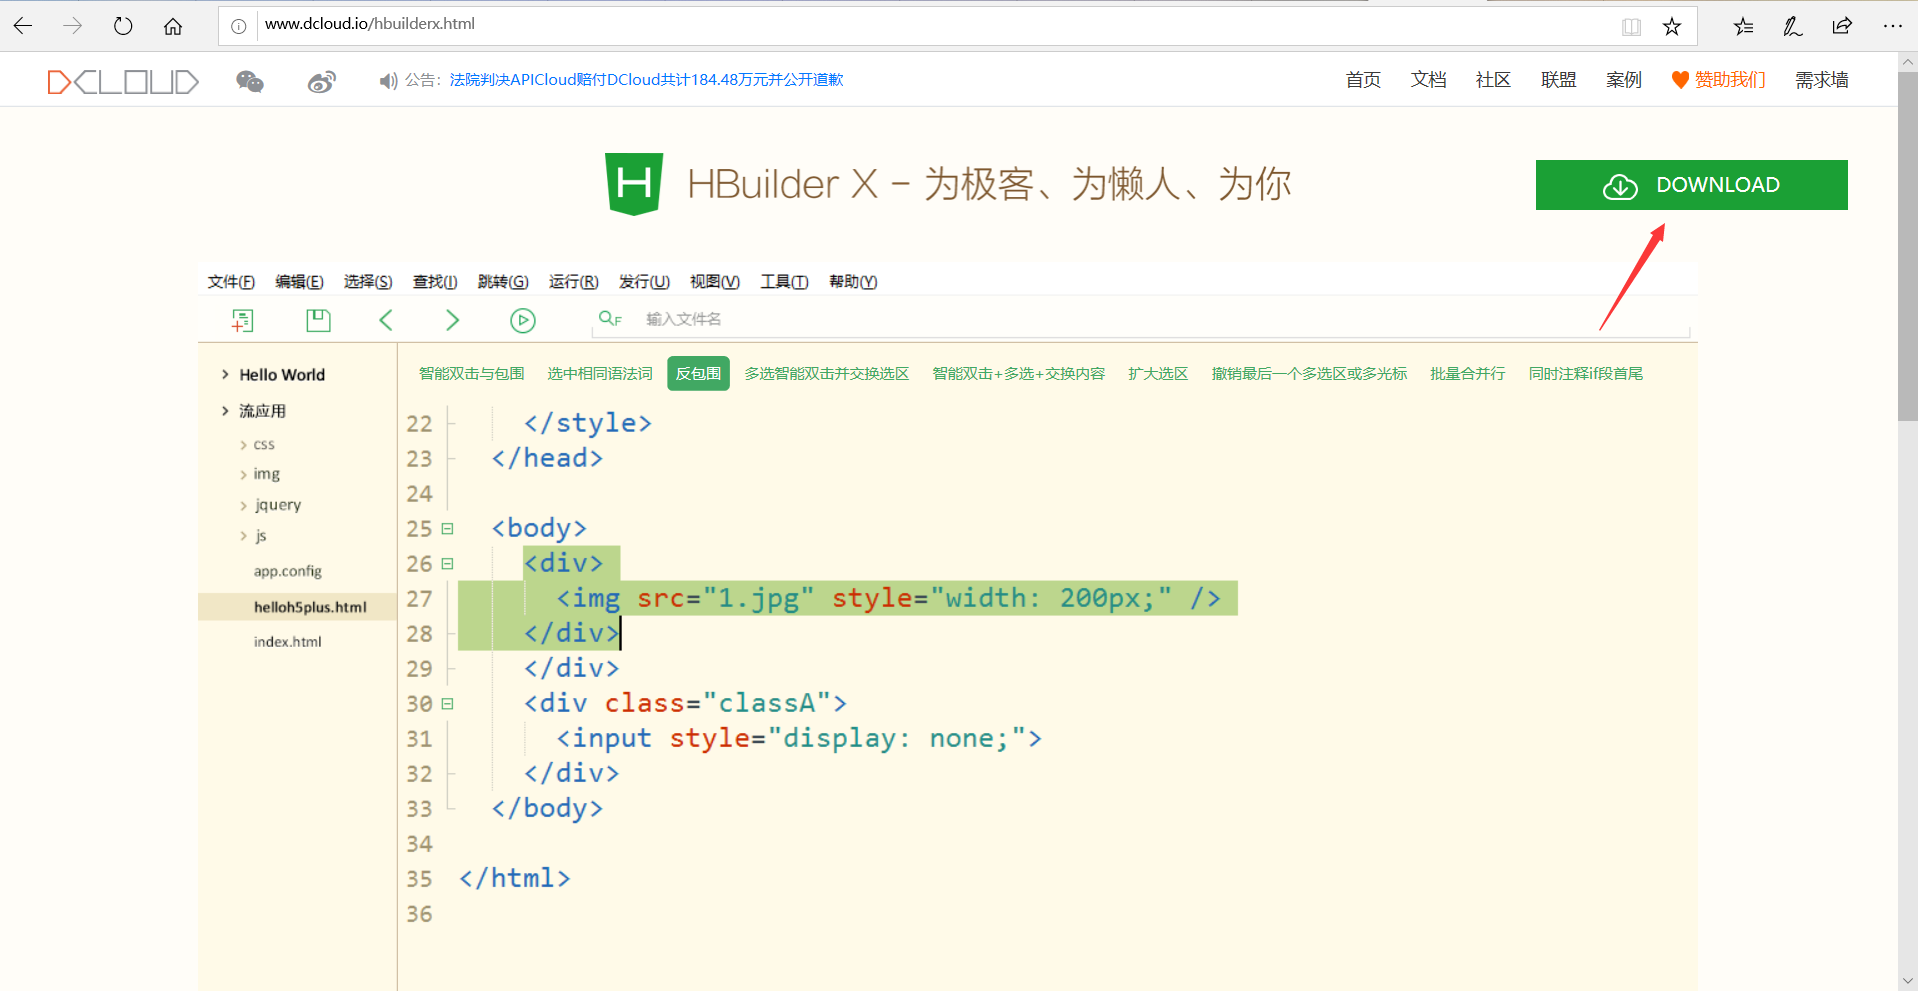1918x991 pixels.
Task: Toggle reading view in the address bar
Action: pos(1631,26)
